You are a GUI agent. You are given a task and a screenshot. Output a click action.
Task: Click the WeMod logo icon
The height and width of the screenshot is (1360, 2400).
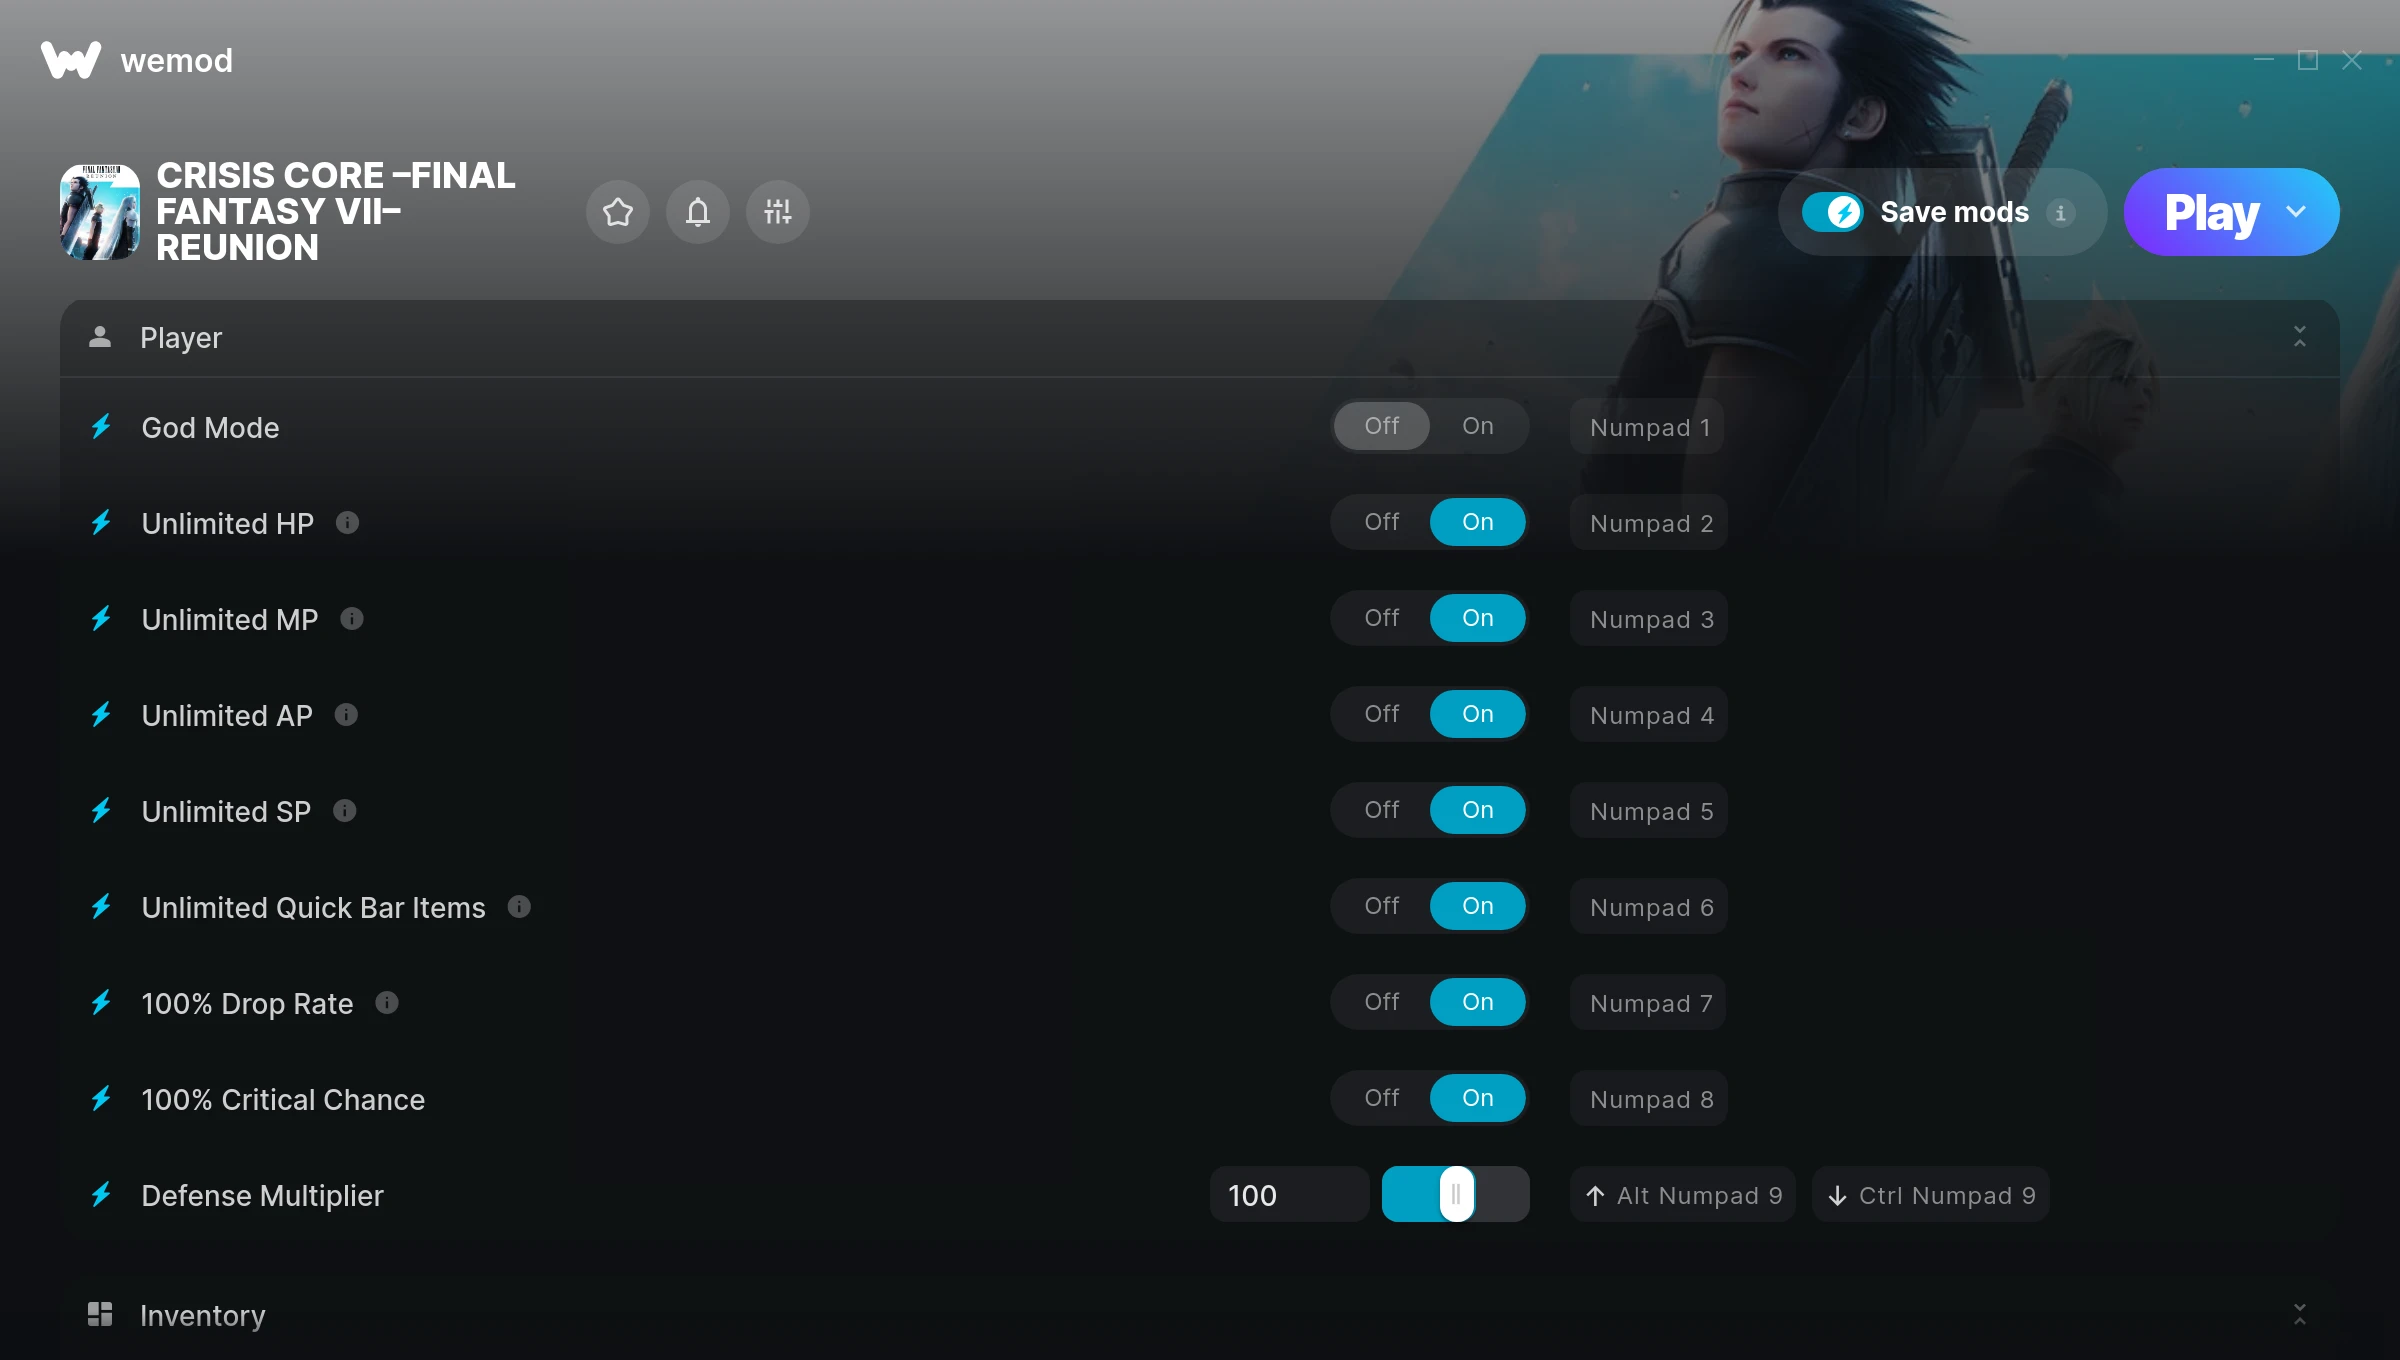(x=71, y=60)
